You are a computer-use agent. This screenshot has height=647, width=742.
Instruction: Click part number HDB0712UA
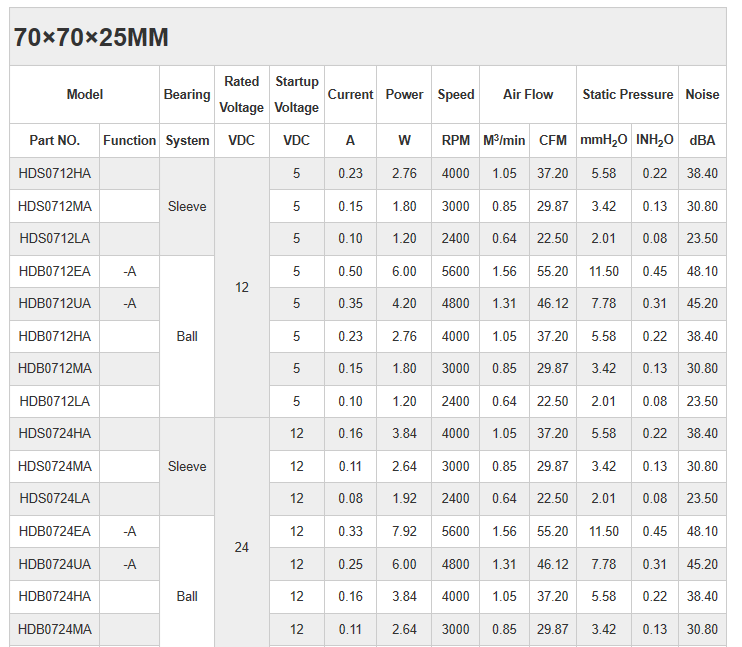point(54,303)
